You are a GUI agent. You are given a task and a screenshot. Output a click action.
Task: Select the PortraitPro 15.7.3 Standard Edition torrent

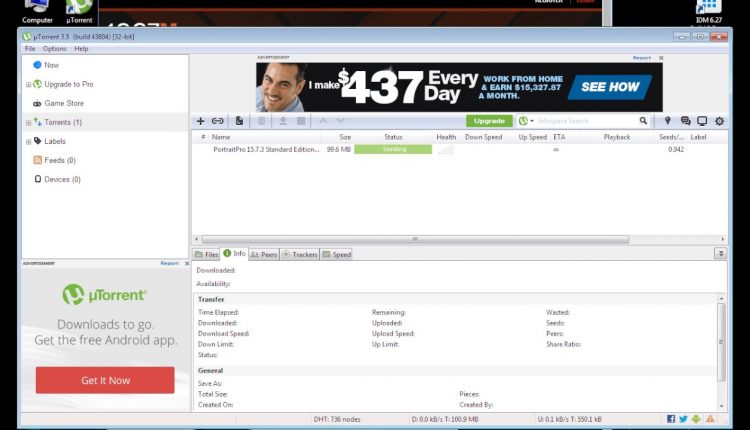click(266, 149)
